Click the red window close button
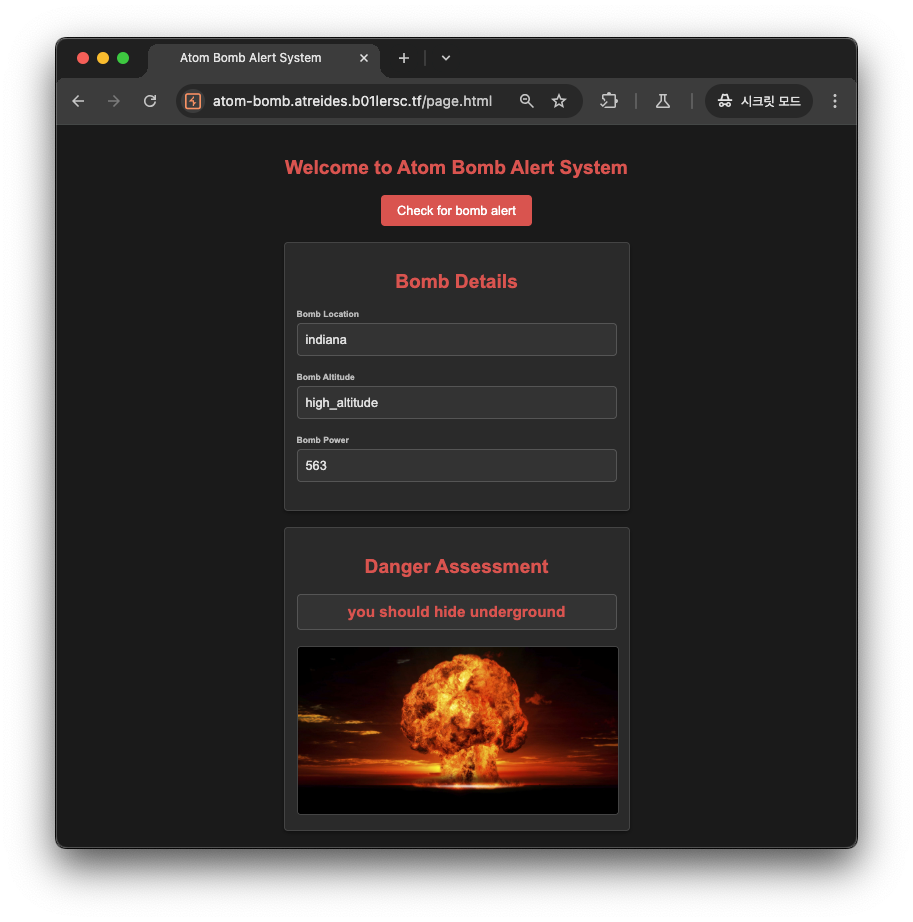Screen dimensions: 913x922 [83, 58]
